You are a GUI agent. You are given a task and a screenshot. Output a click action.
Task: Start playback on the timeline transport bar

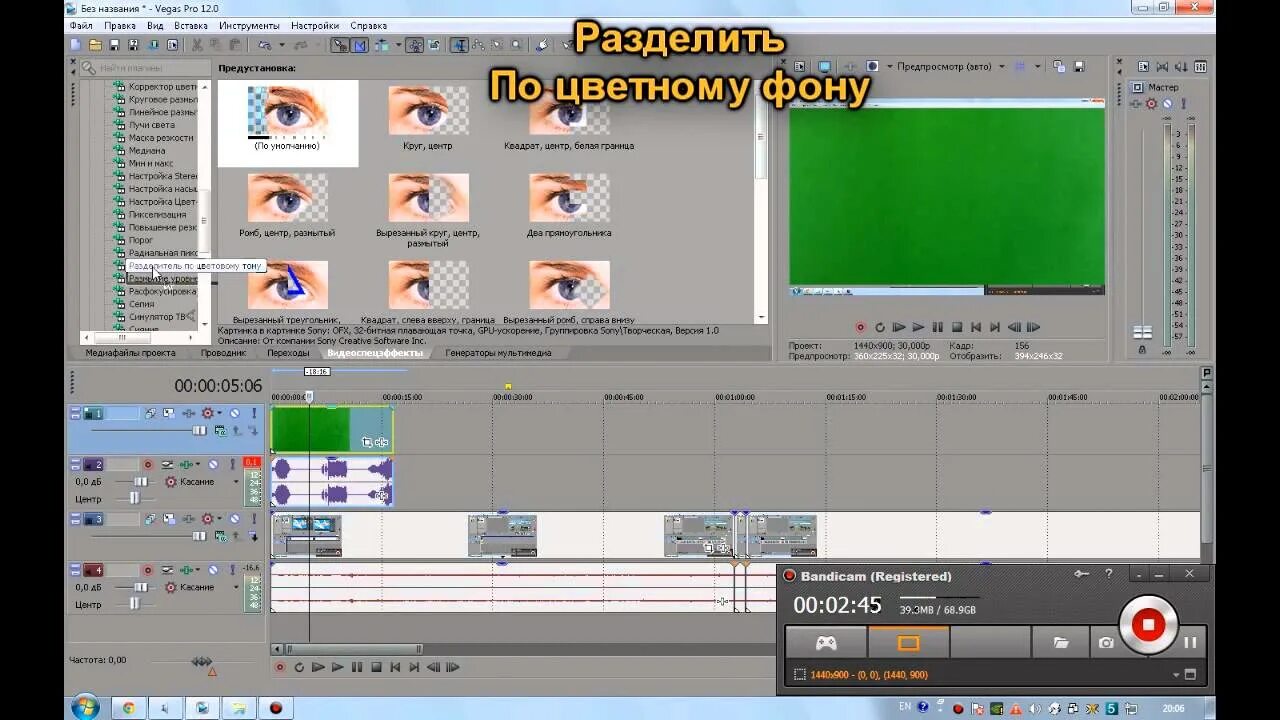pos(337,667)
